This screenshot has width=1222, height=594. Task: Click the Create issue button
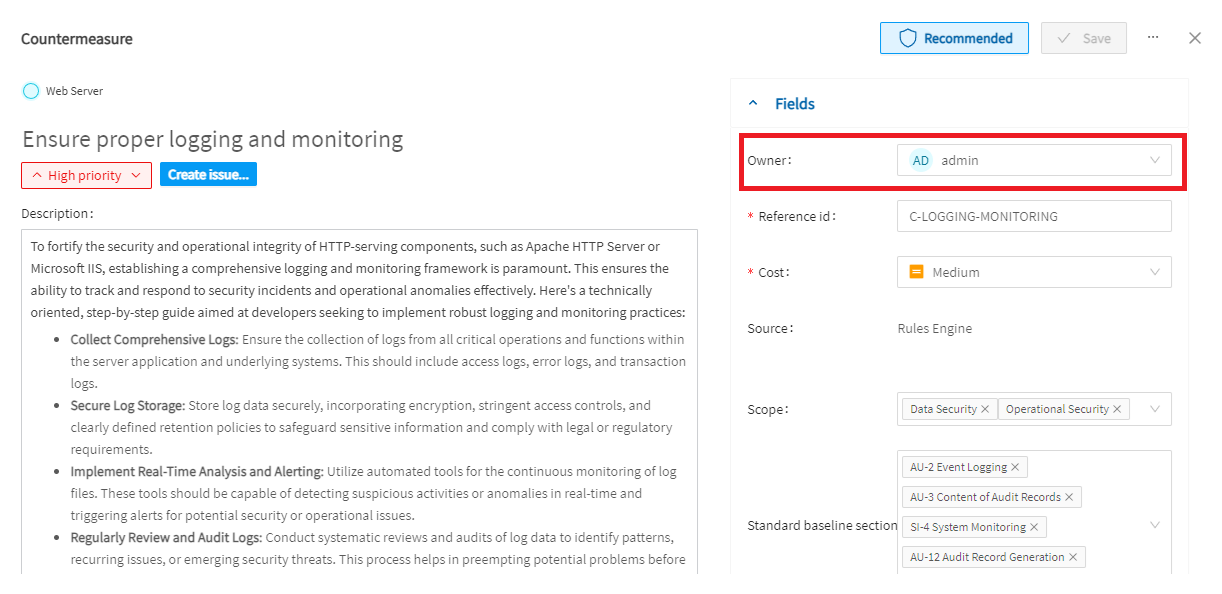tap(209, 175)
